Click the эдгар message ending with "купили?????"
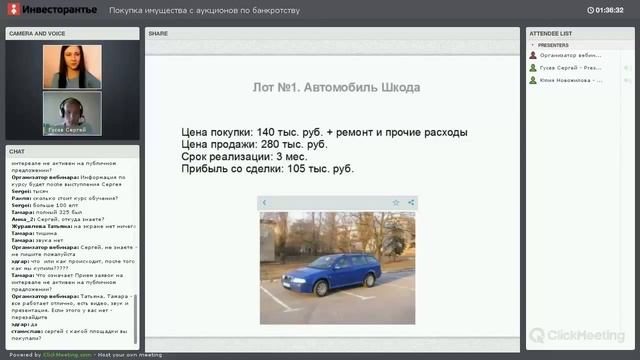 [x=73, y=265]
